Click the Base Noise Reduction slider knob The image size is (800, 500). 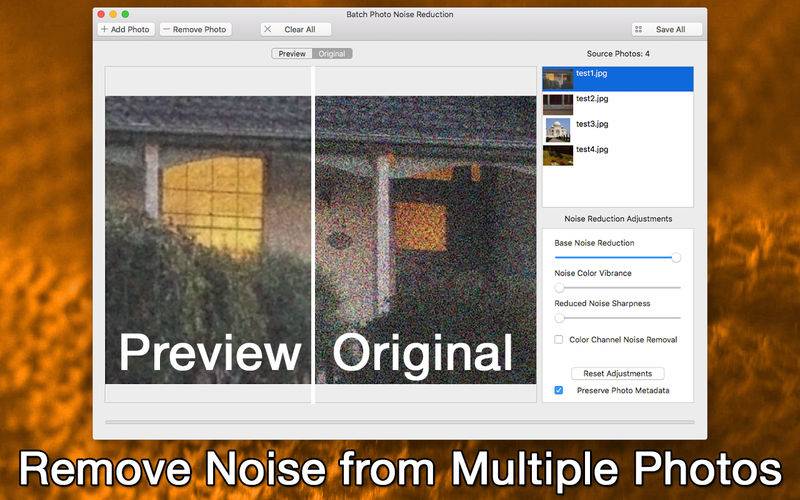point(676,258)
